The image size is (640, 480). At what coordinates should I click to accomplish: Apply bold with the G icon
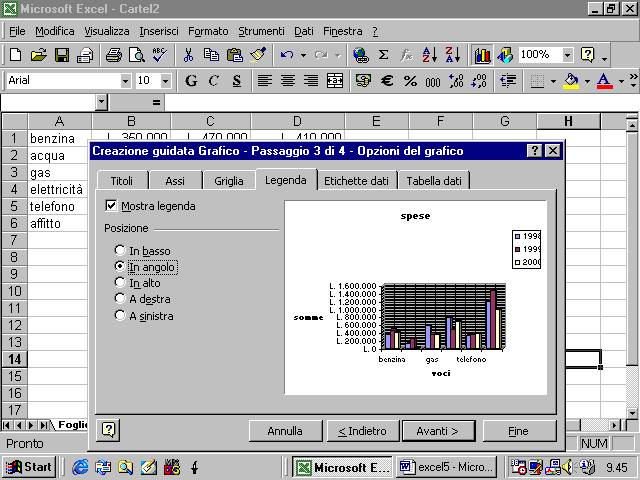[191, 81]
